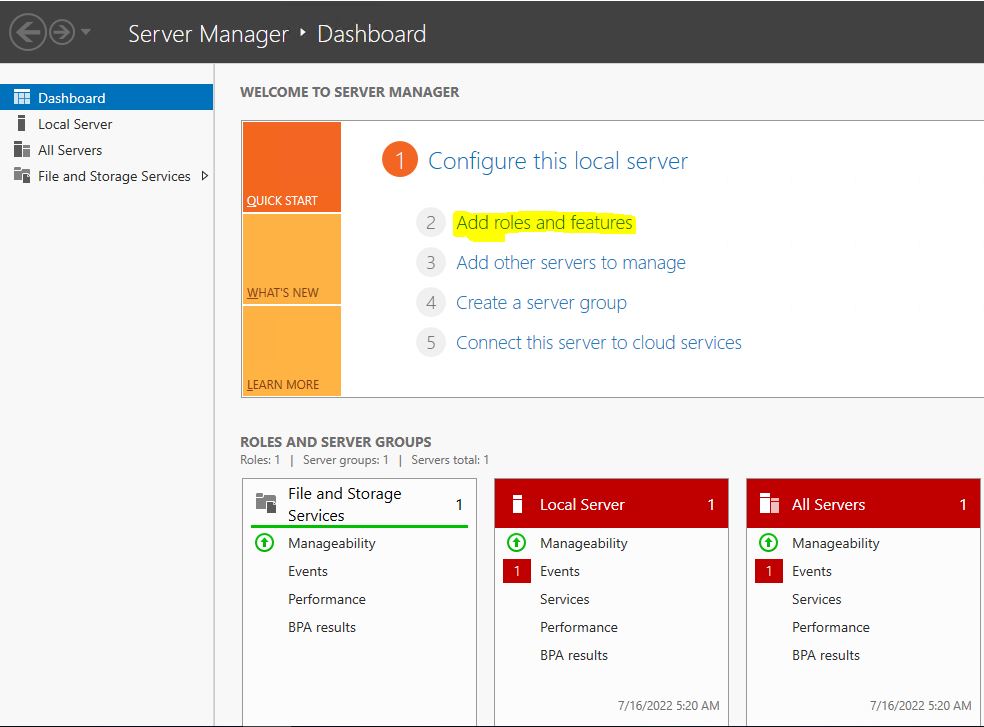Click the step 2 number circle
Viewport: 984px width, 727px height.
click(x=430, y=223)
